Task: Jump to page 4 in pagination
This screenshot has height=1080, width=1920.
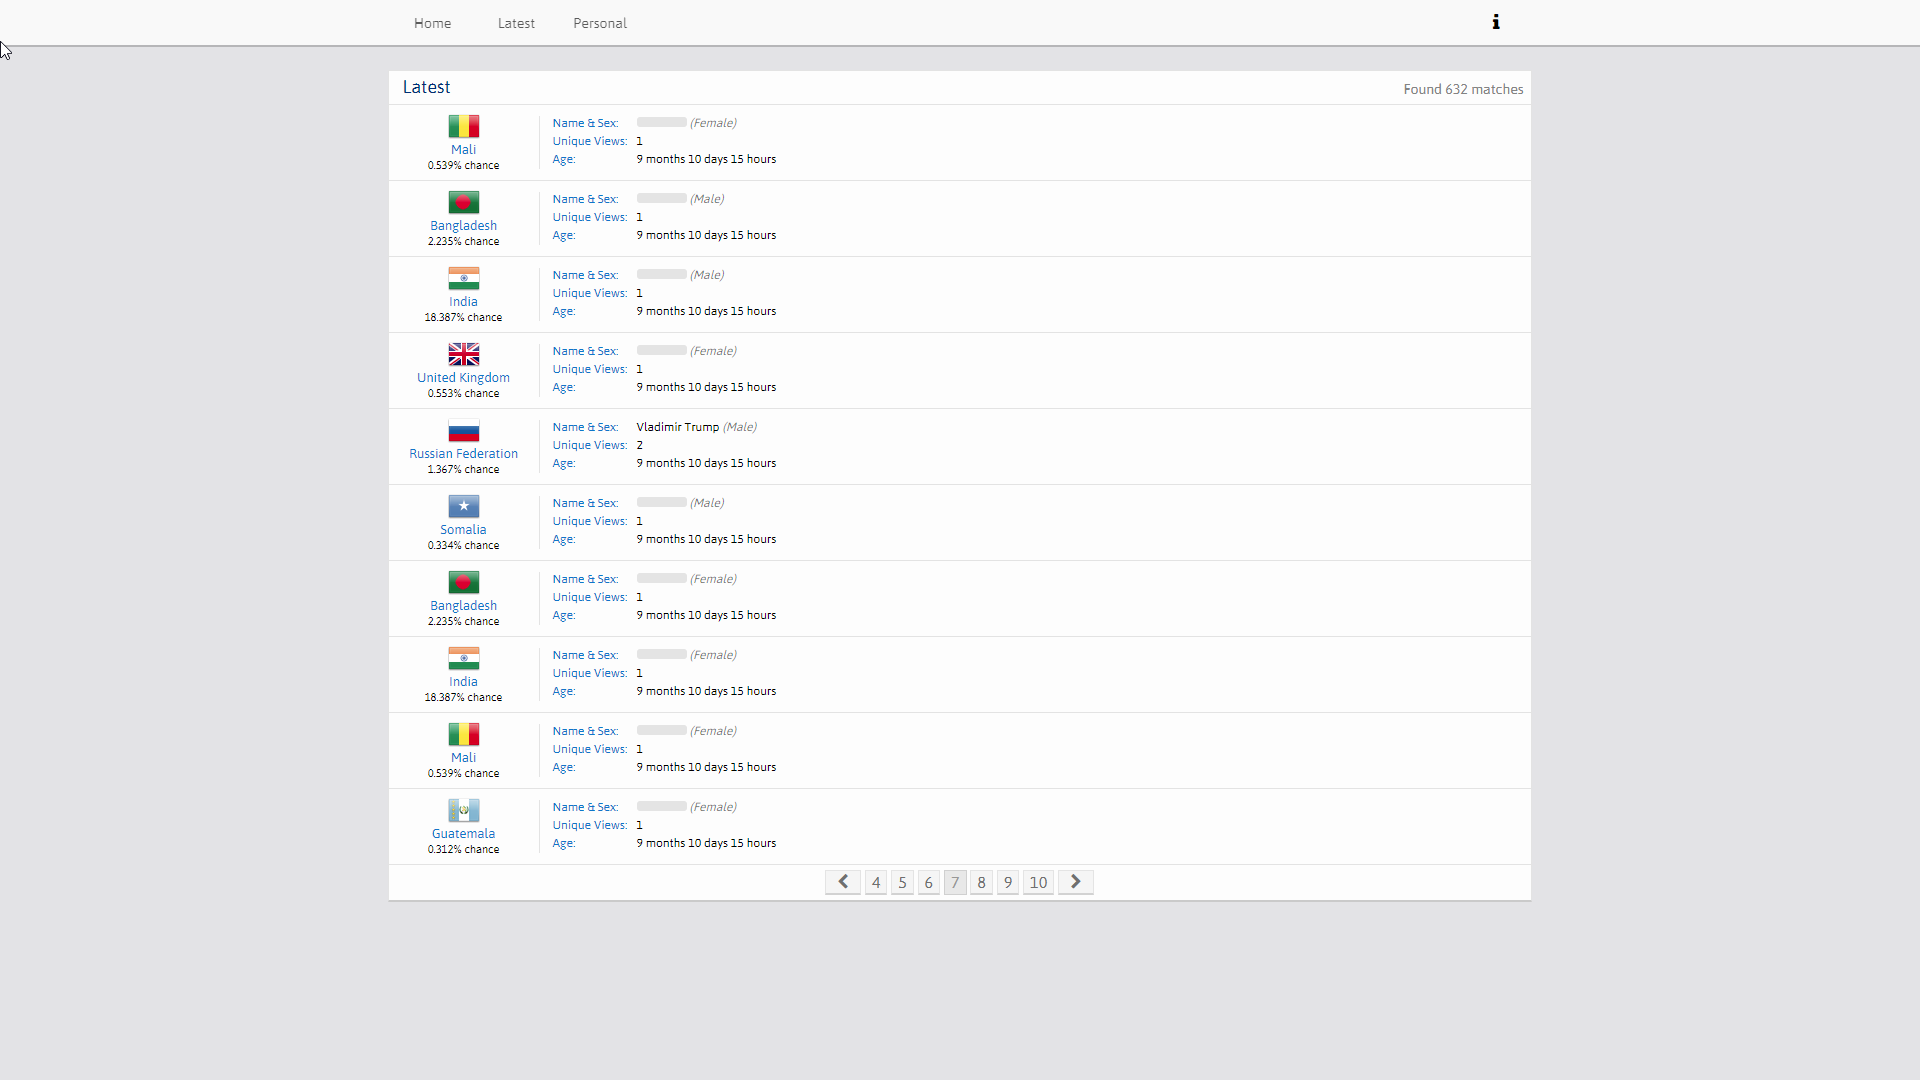Action: pos(876,882)
